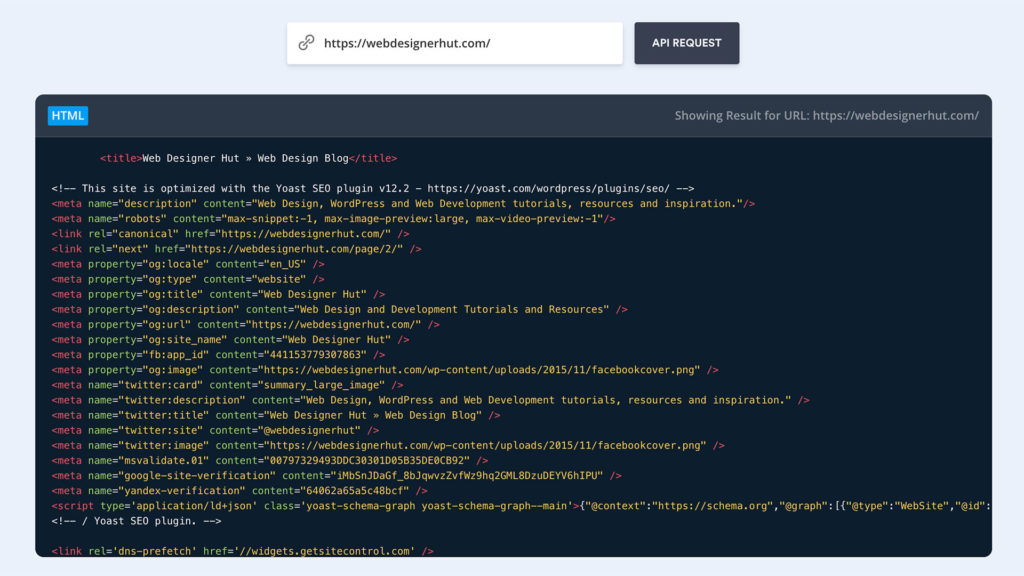Screen dimensions: 1024x576
Task: Select the blue HTML tab
Action: coord(67,115)
